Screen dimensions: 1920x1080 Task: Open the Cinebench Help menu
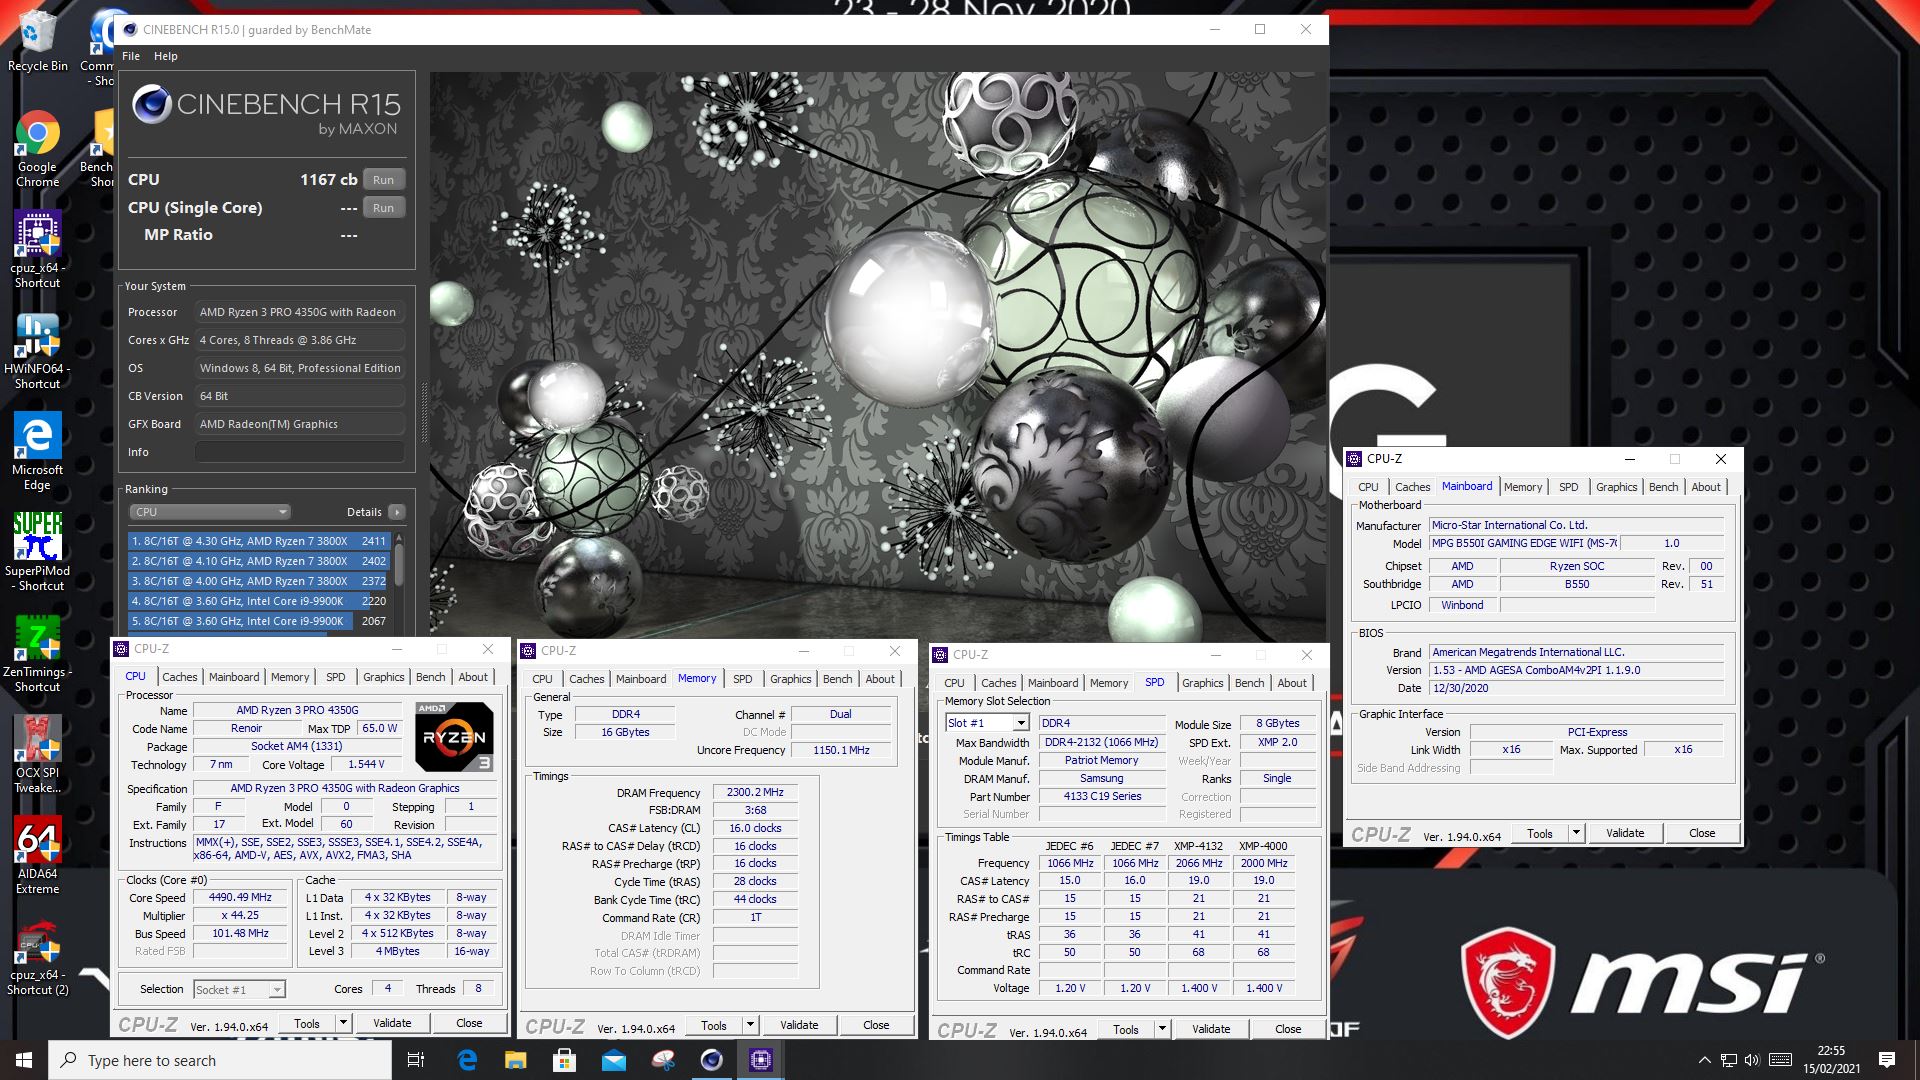click(x=165, y=56)
